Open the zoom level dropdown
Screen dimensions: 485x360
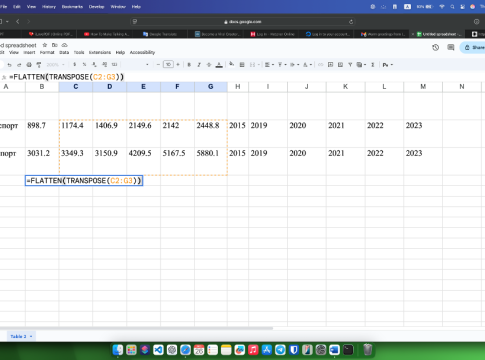(55, 65)
